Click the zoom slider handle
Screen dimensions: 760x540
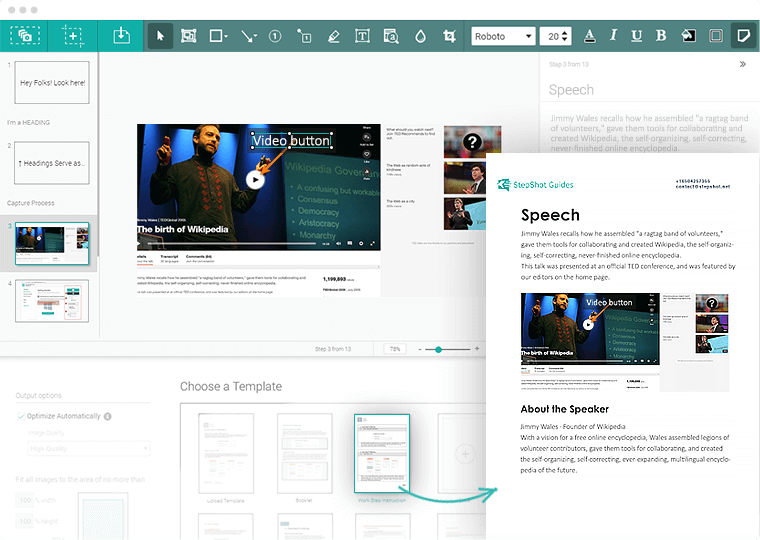(x=438, y=349)
